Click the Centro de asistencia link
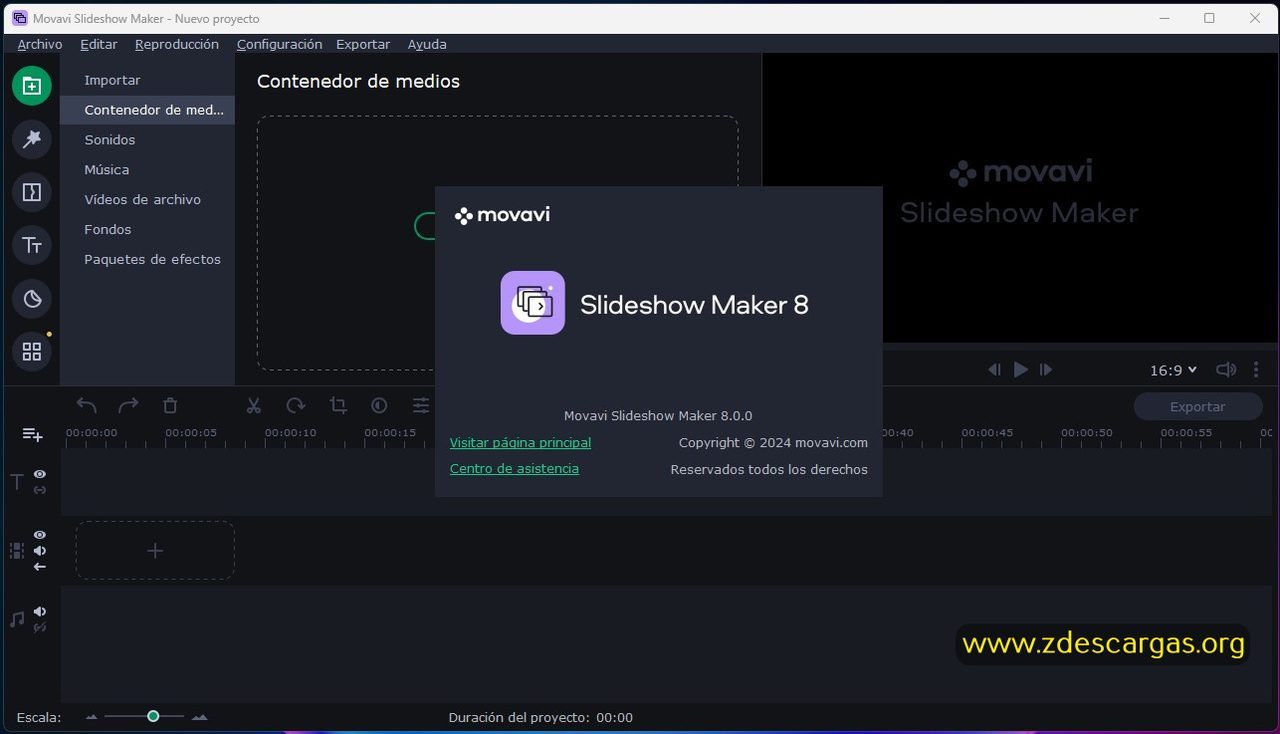1280x734 pixels. [514, 469]
